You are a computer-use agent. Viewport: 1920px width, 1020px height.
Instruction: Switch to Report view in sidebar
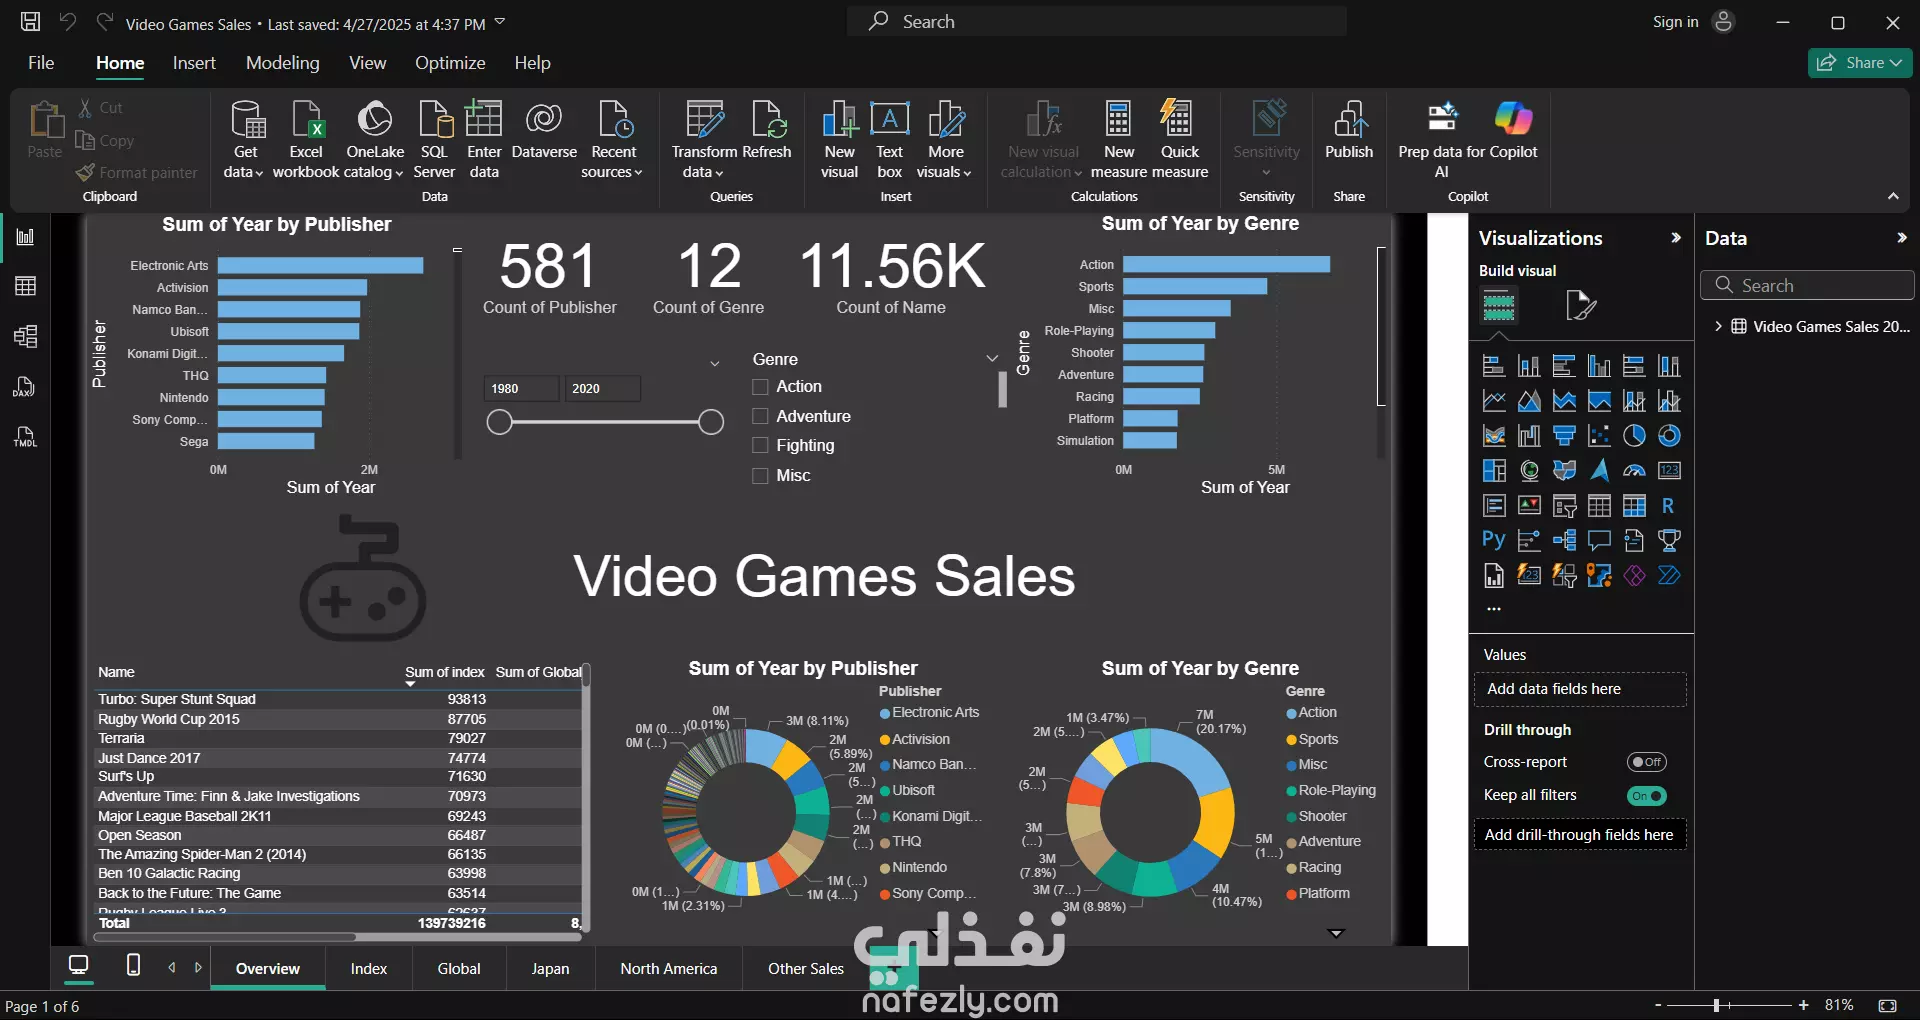[25, 237]
